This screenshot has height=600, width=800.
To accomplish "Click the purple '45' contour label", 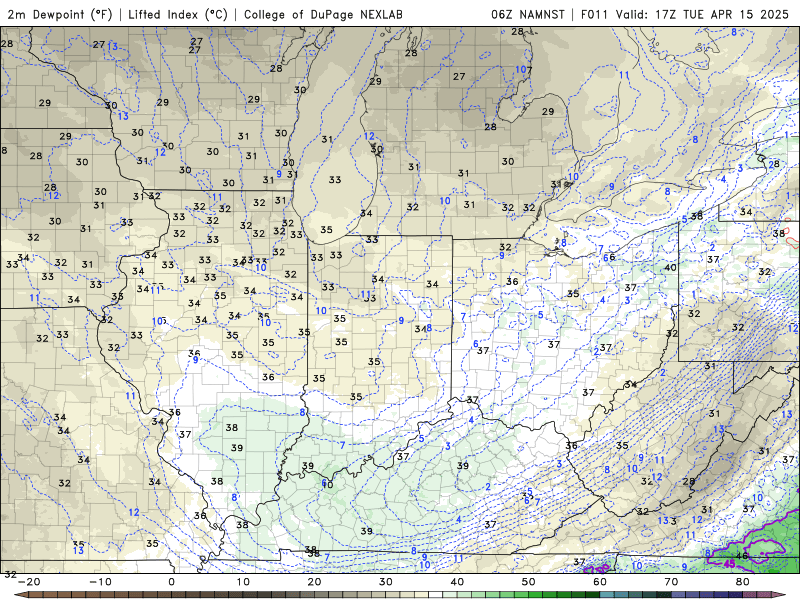I will point(730,563).
